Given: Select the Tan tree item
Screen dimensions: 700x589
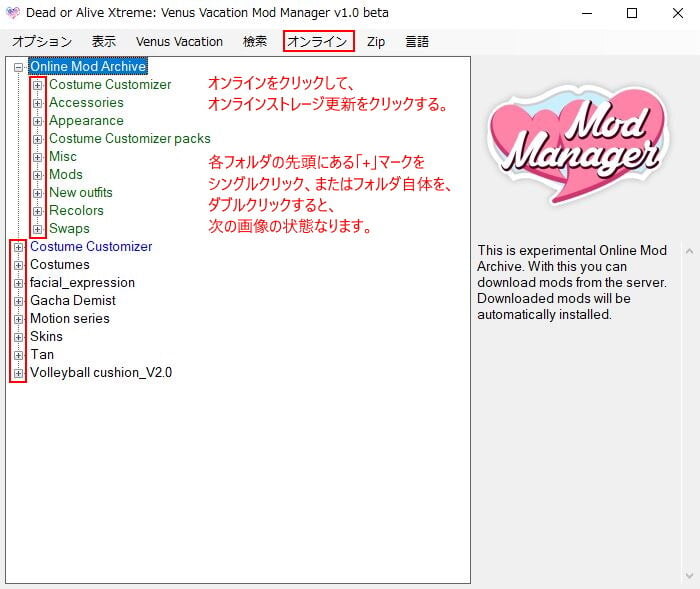Looking at the screenshot, I should point(42,355).
